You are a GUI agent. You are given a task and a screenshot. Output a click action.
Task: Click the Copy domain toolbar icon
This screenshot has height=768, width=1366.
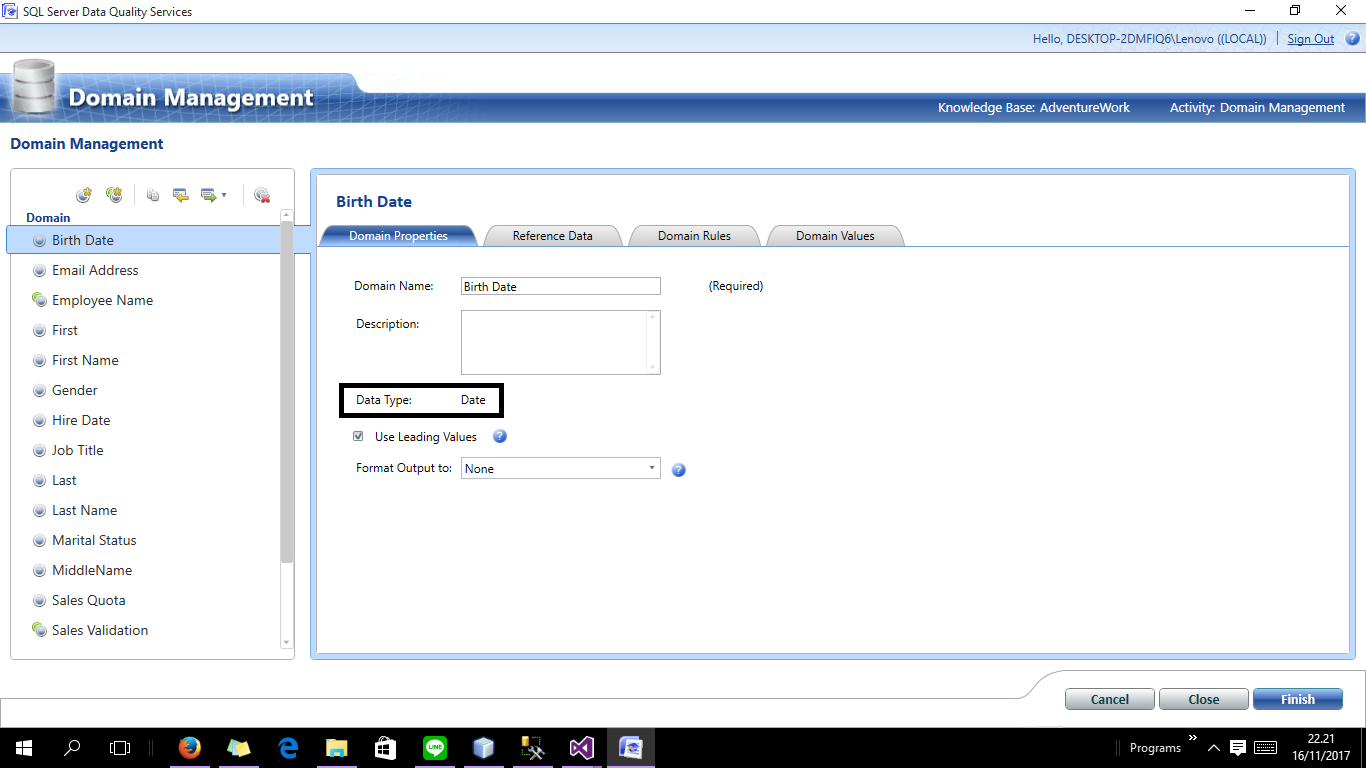(153, 196)
